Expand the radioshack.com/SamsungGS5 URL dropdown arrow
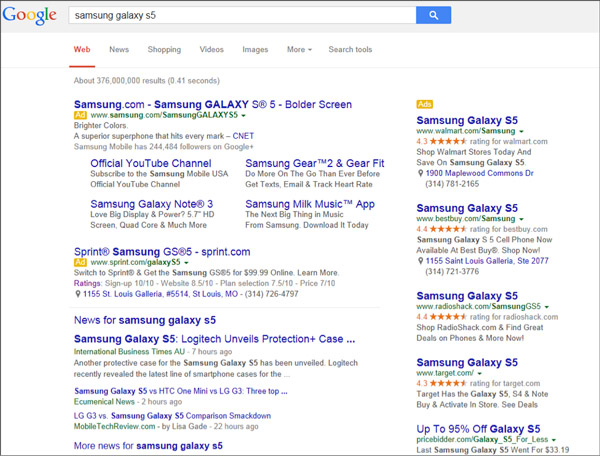The width and height of the screenshot is (600, 456). point(547,307)
